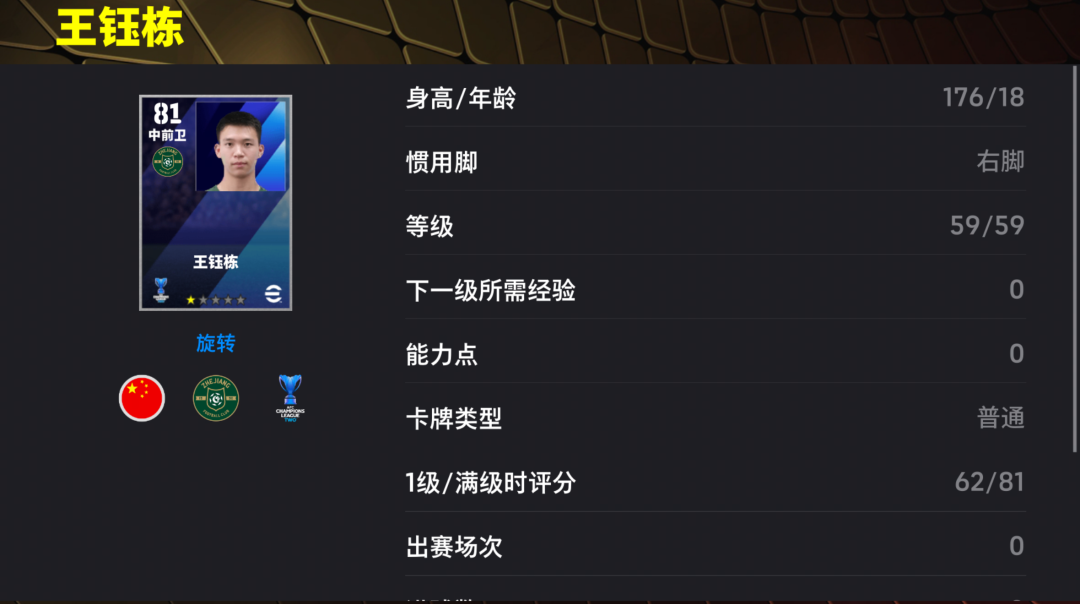Click the small club crest on the player card
Image resolution: width=1080 pixels, height=604 pixels.
(x=167, y=162)
